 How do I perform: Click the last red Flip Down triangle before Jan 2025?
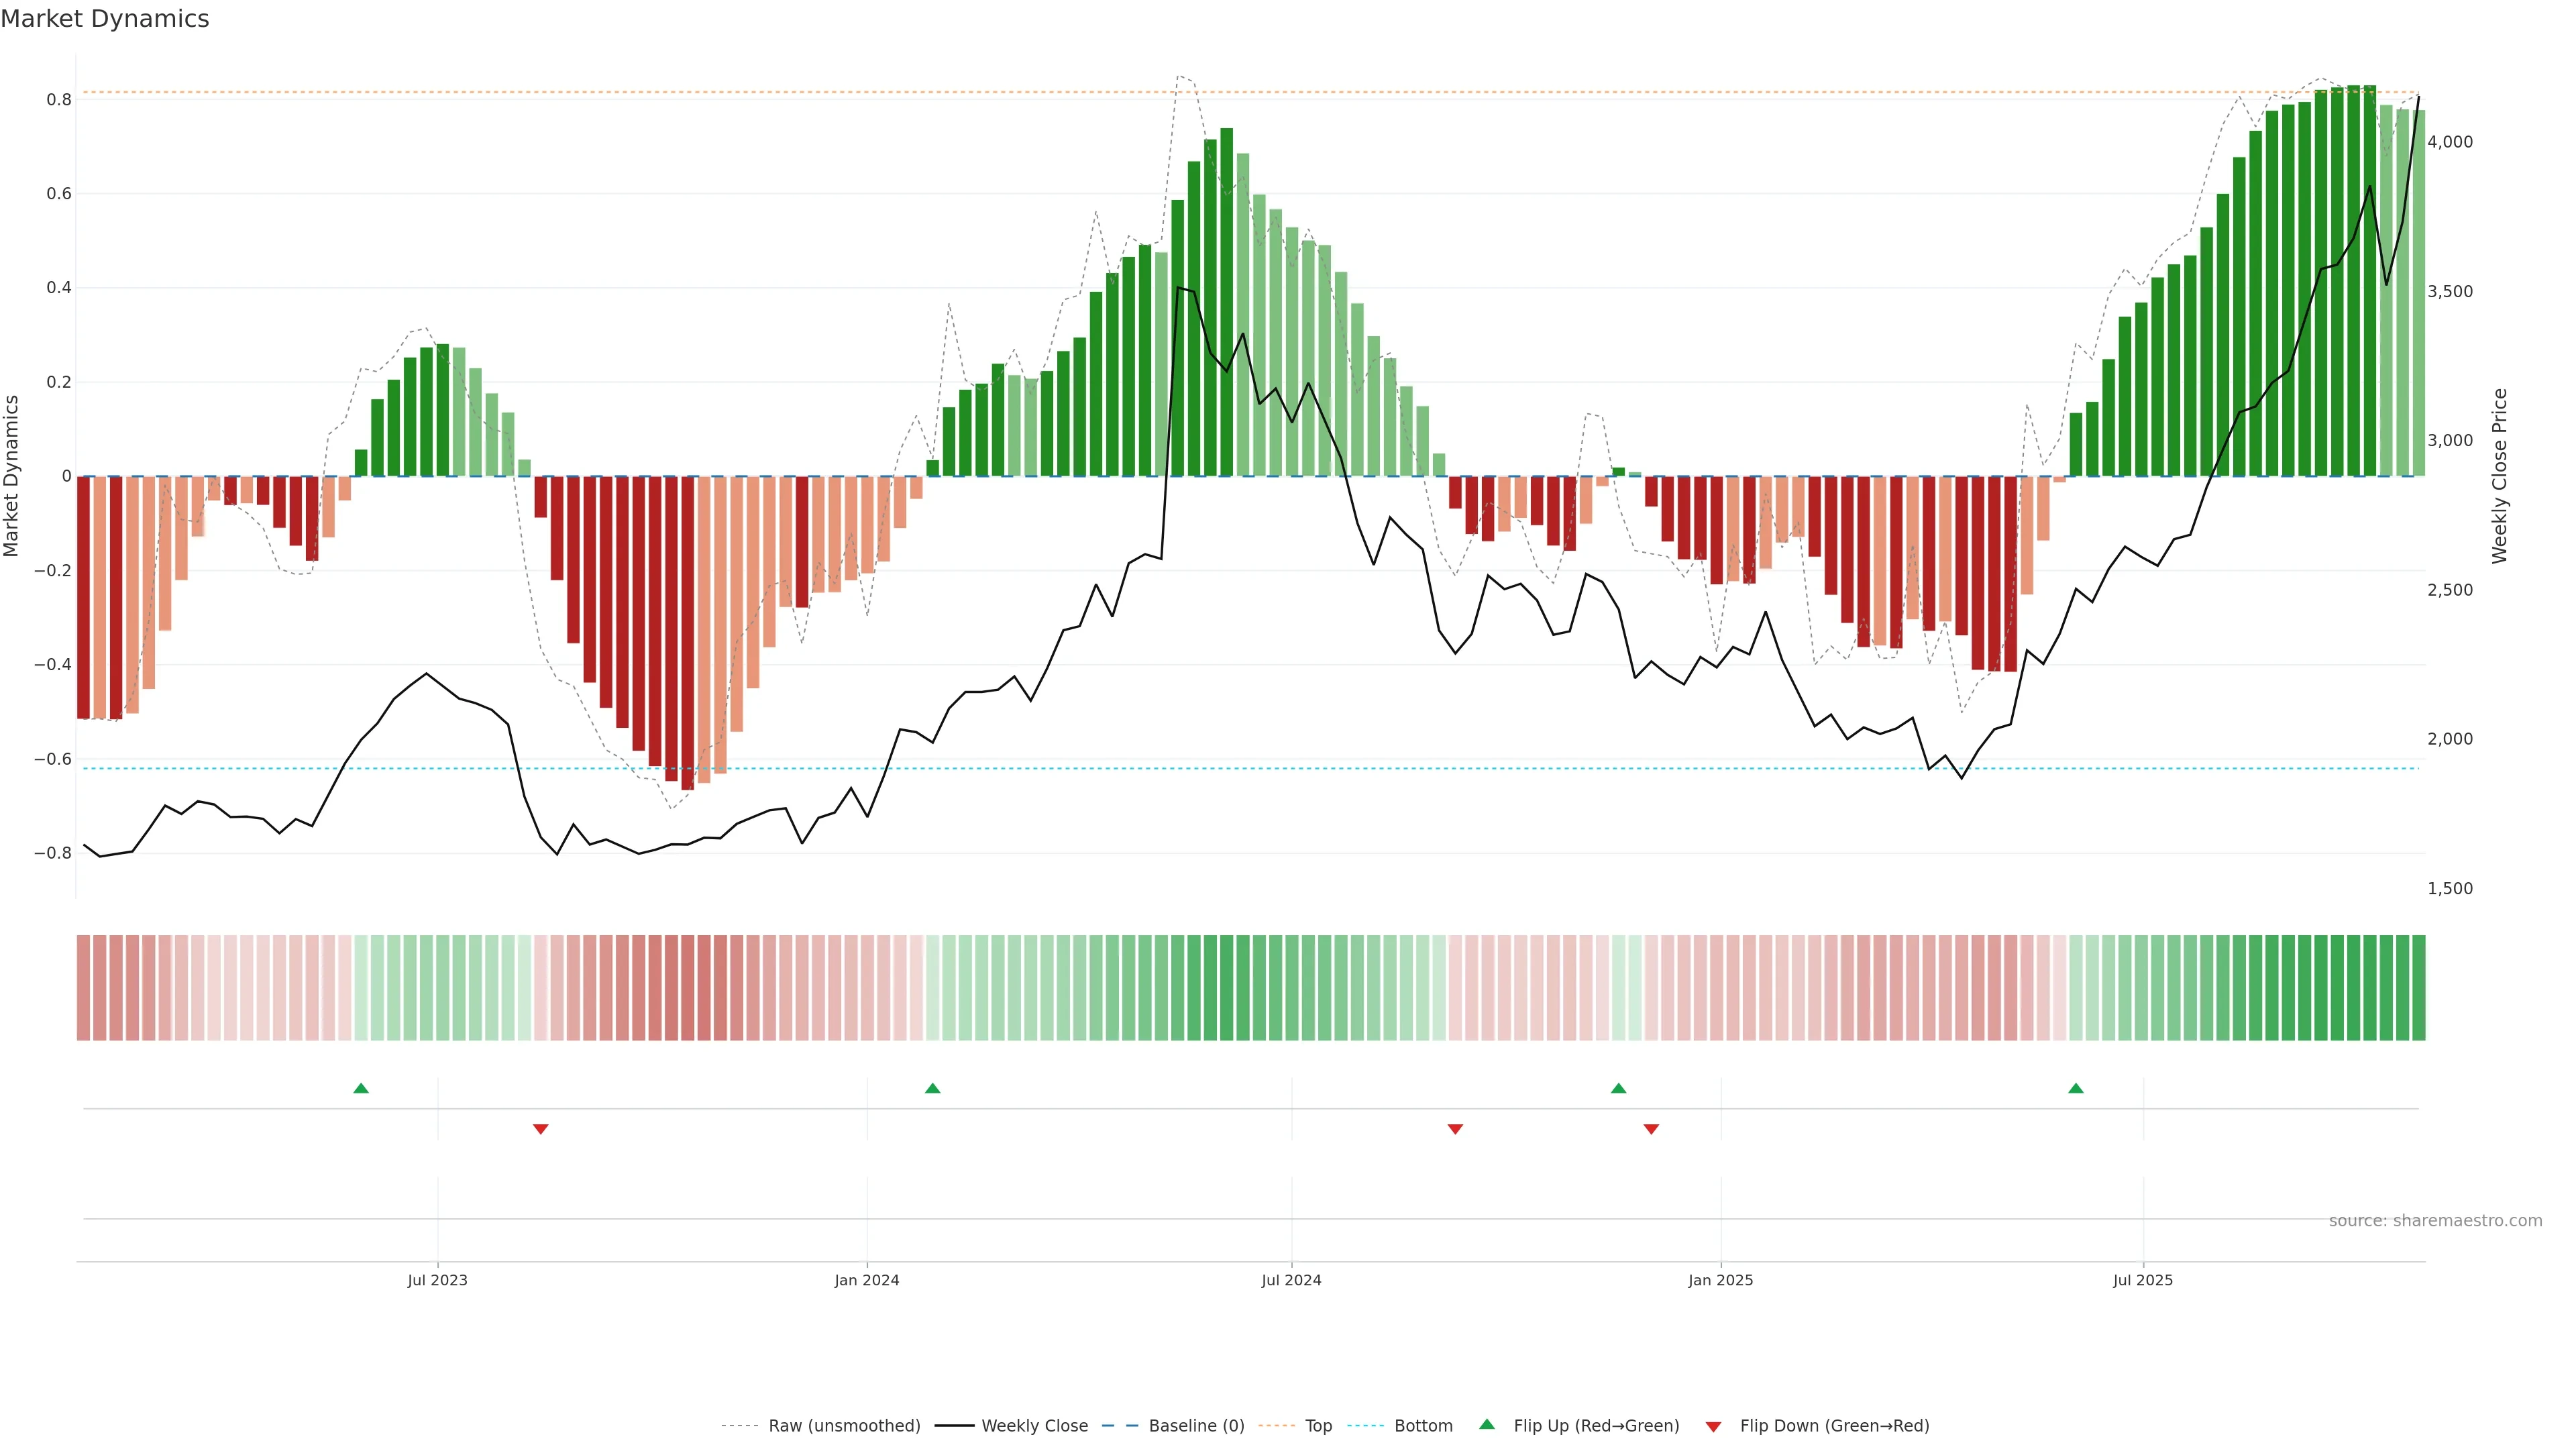click(x=1651, y=1129)
